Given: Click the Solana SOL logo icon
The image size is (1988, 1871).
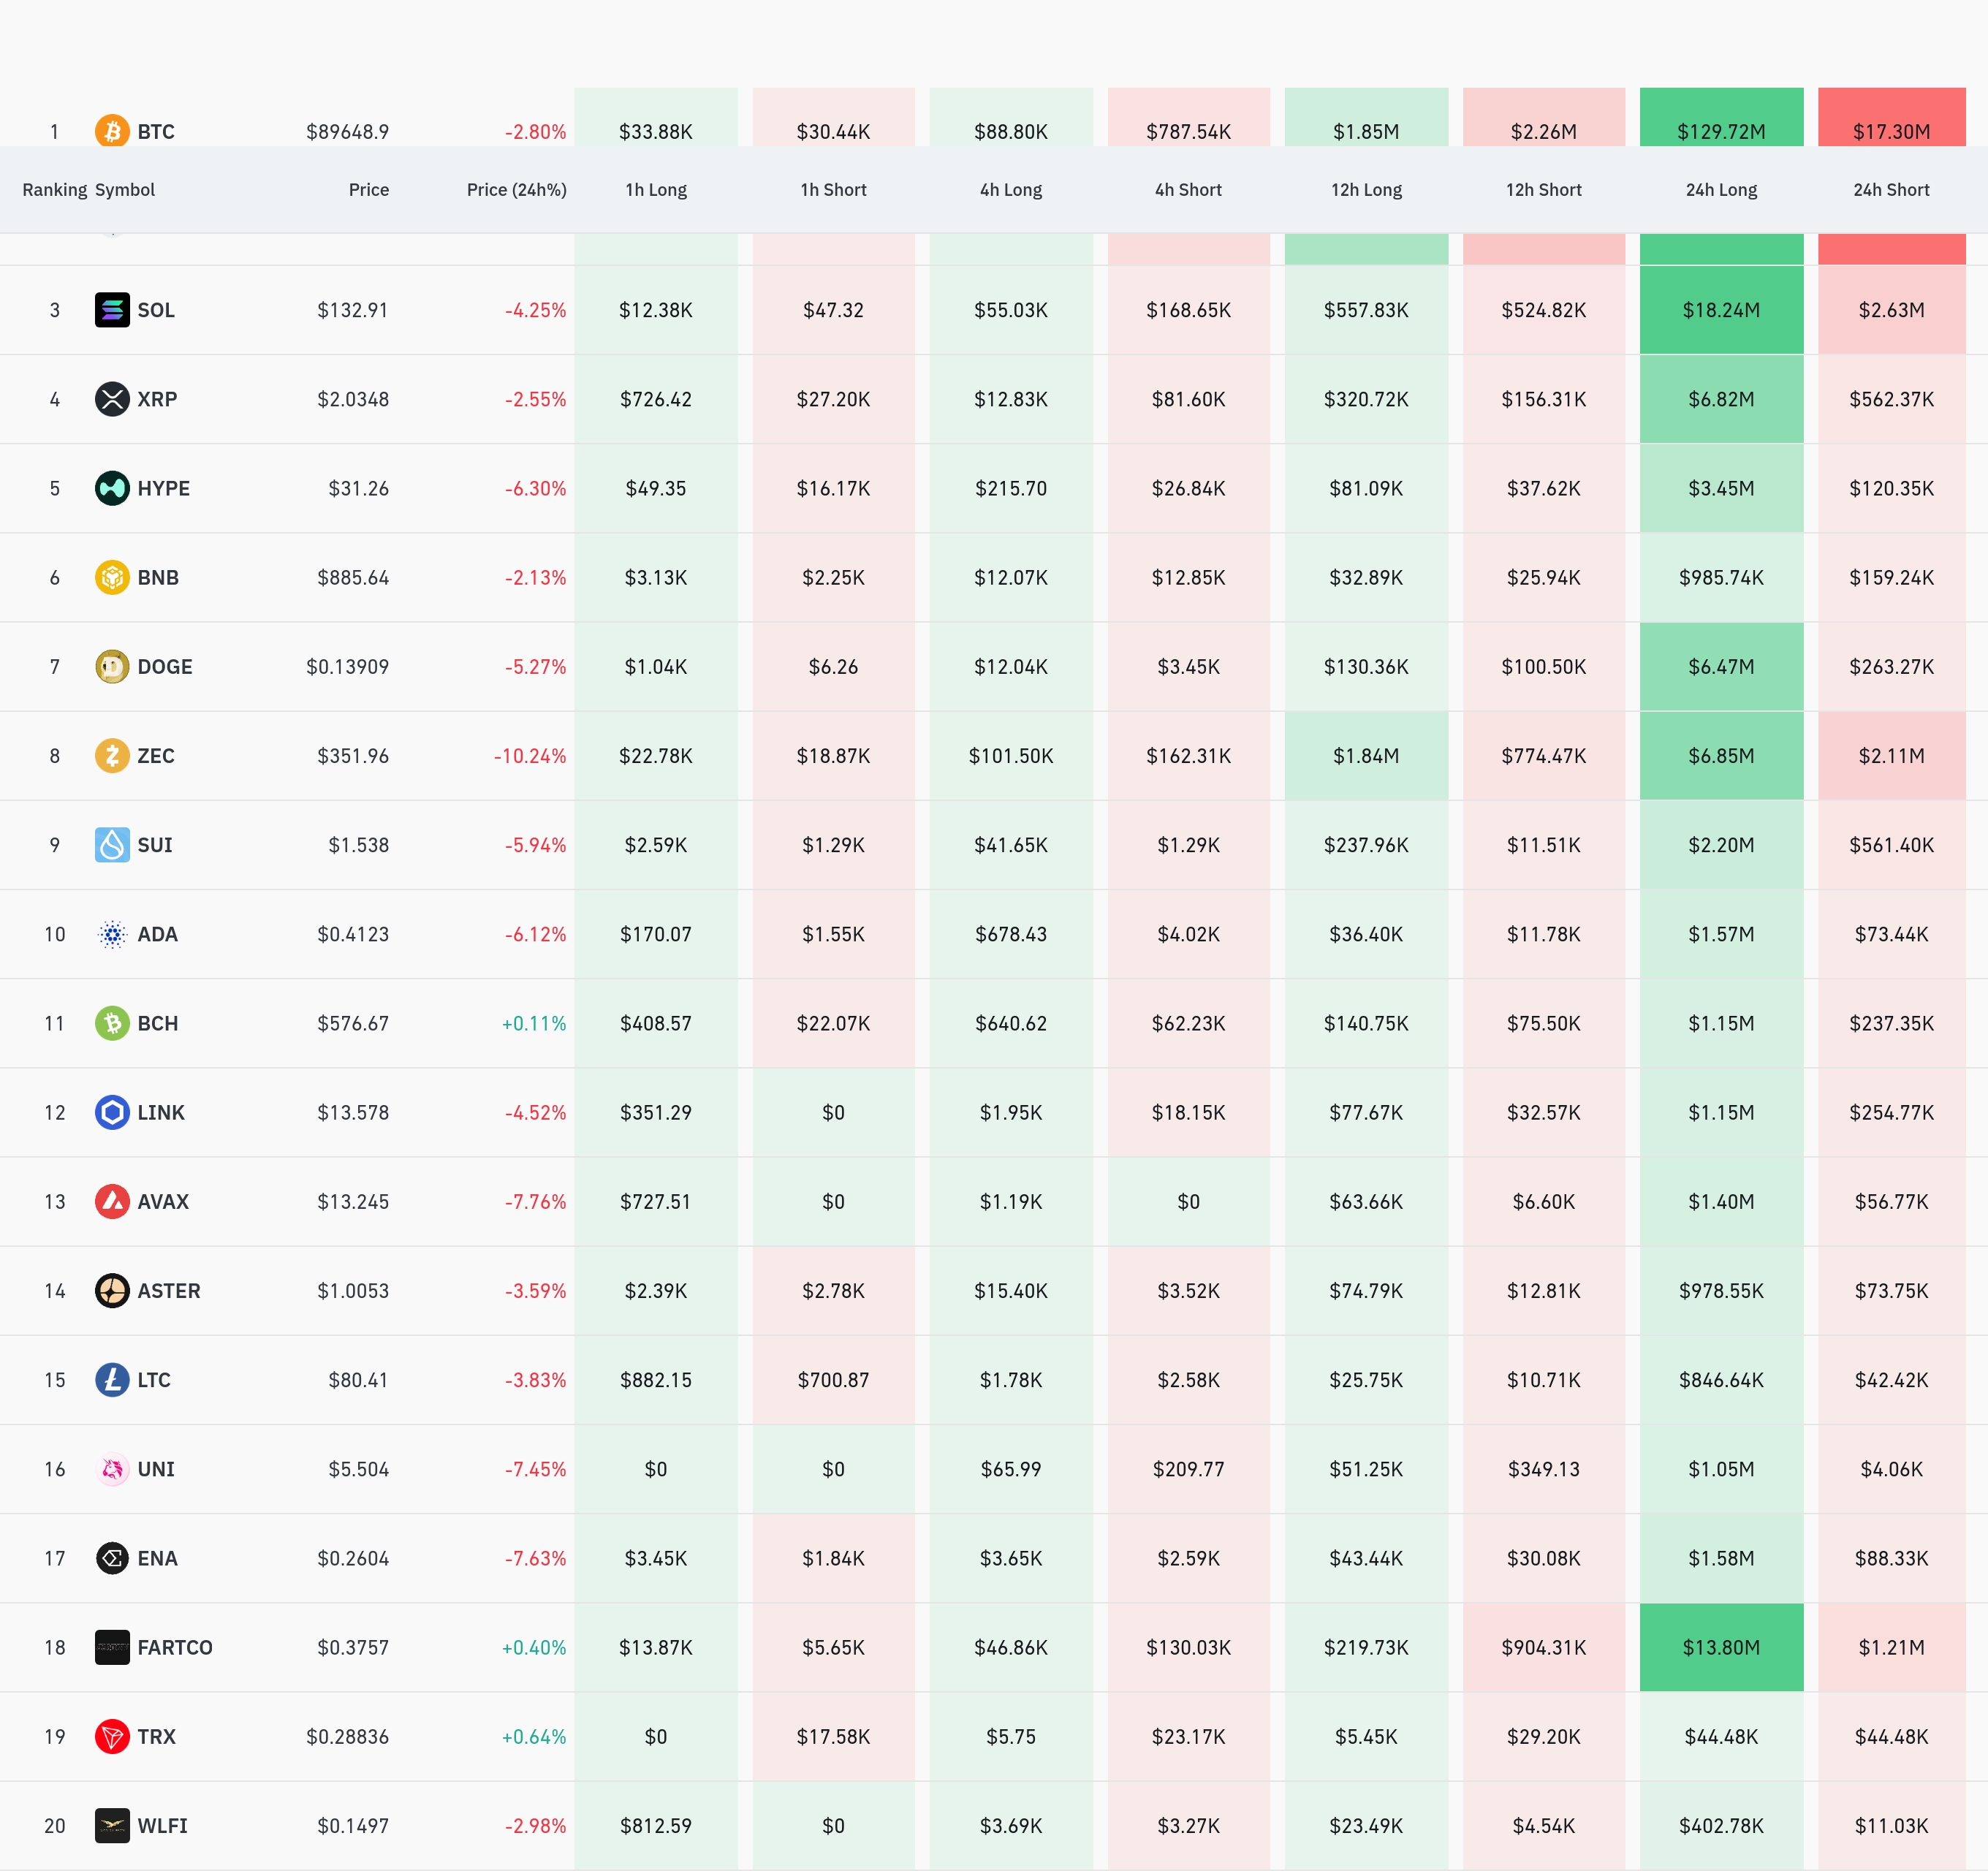Looking at the screenshot, I should click(x=112, y=310).
